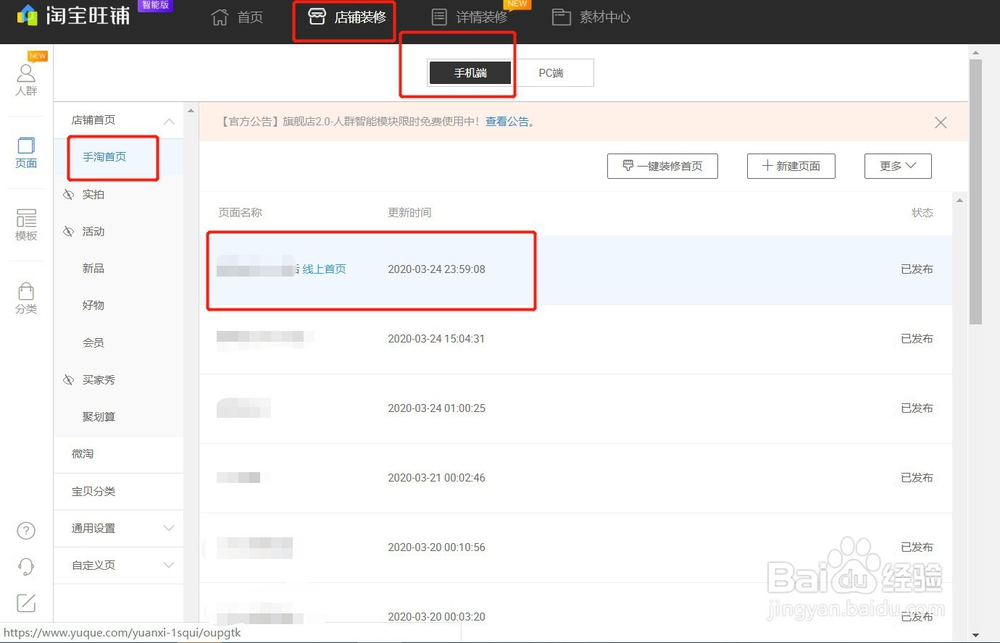Click the feedback pen icon at bottom left
Screen dimensions: 1000x643
(25, 603)
